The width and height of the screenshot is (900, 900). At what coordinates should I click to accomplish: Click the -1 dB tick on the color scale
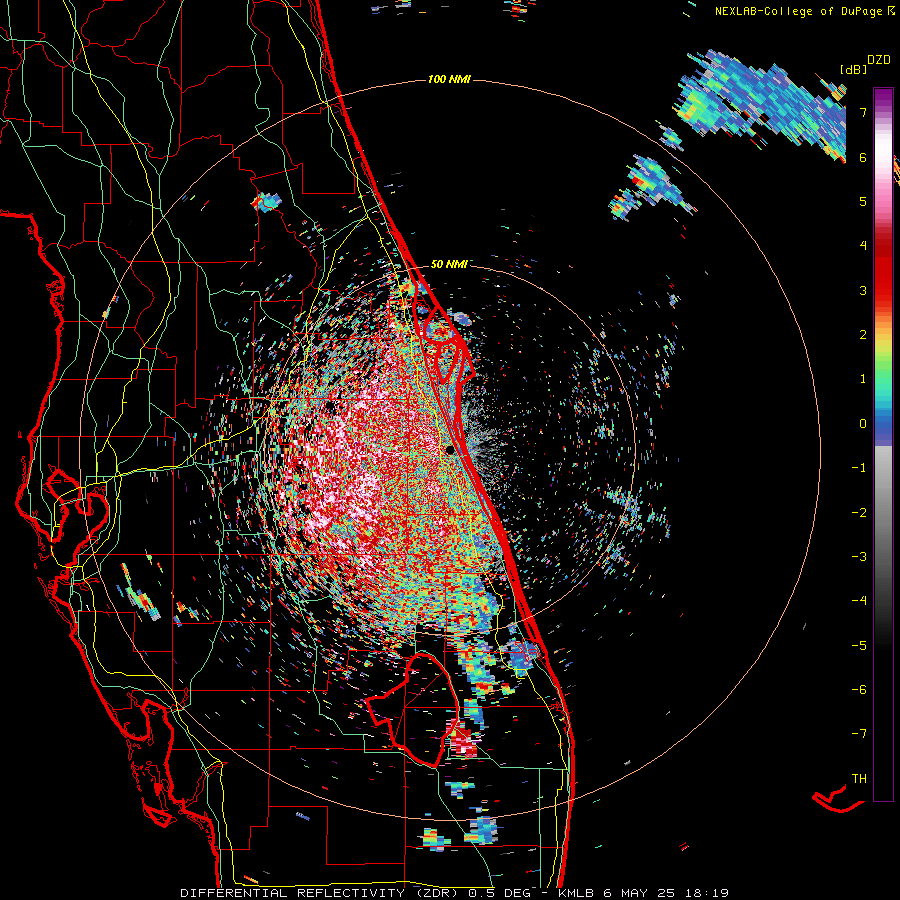coord(859,468)
